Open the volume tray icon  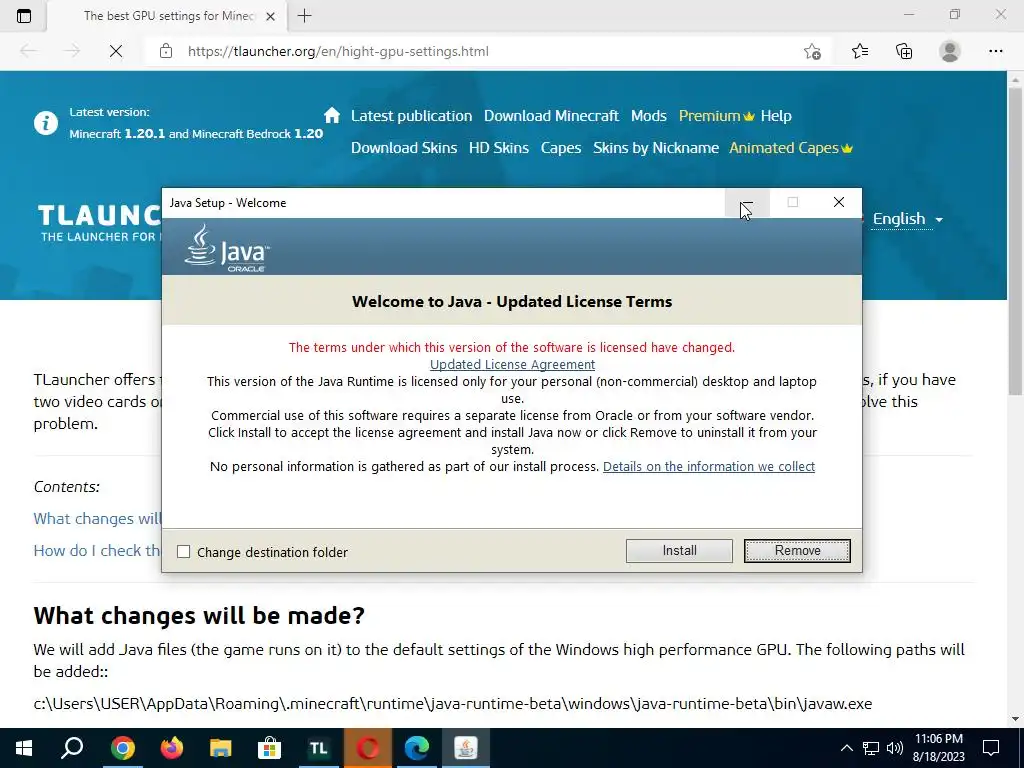pos(895,748)
